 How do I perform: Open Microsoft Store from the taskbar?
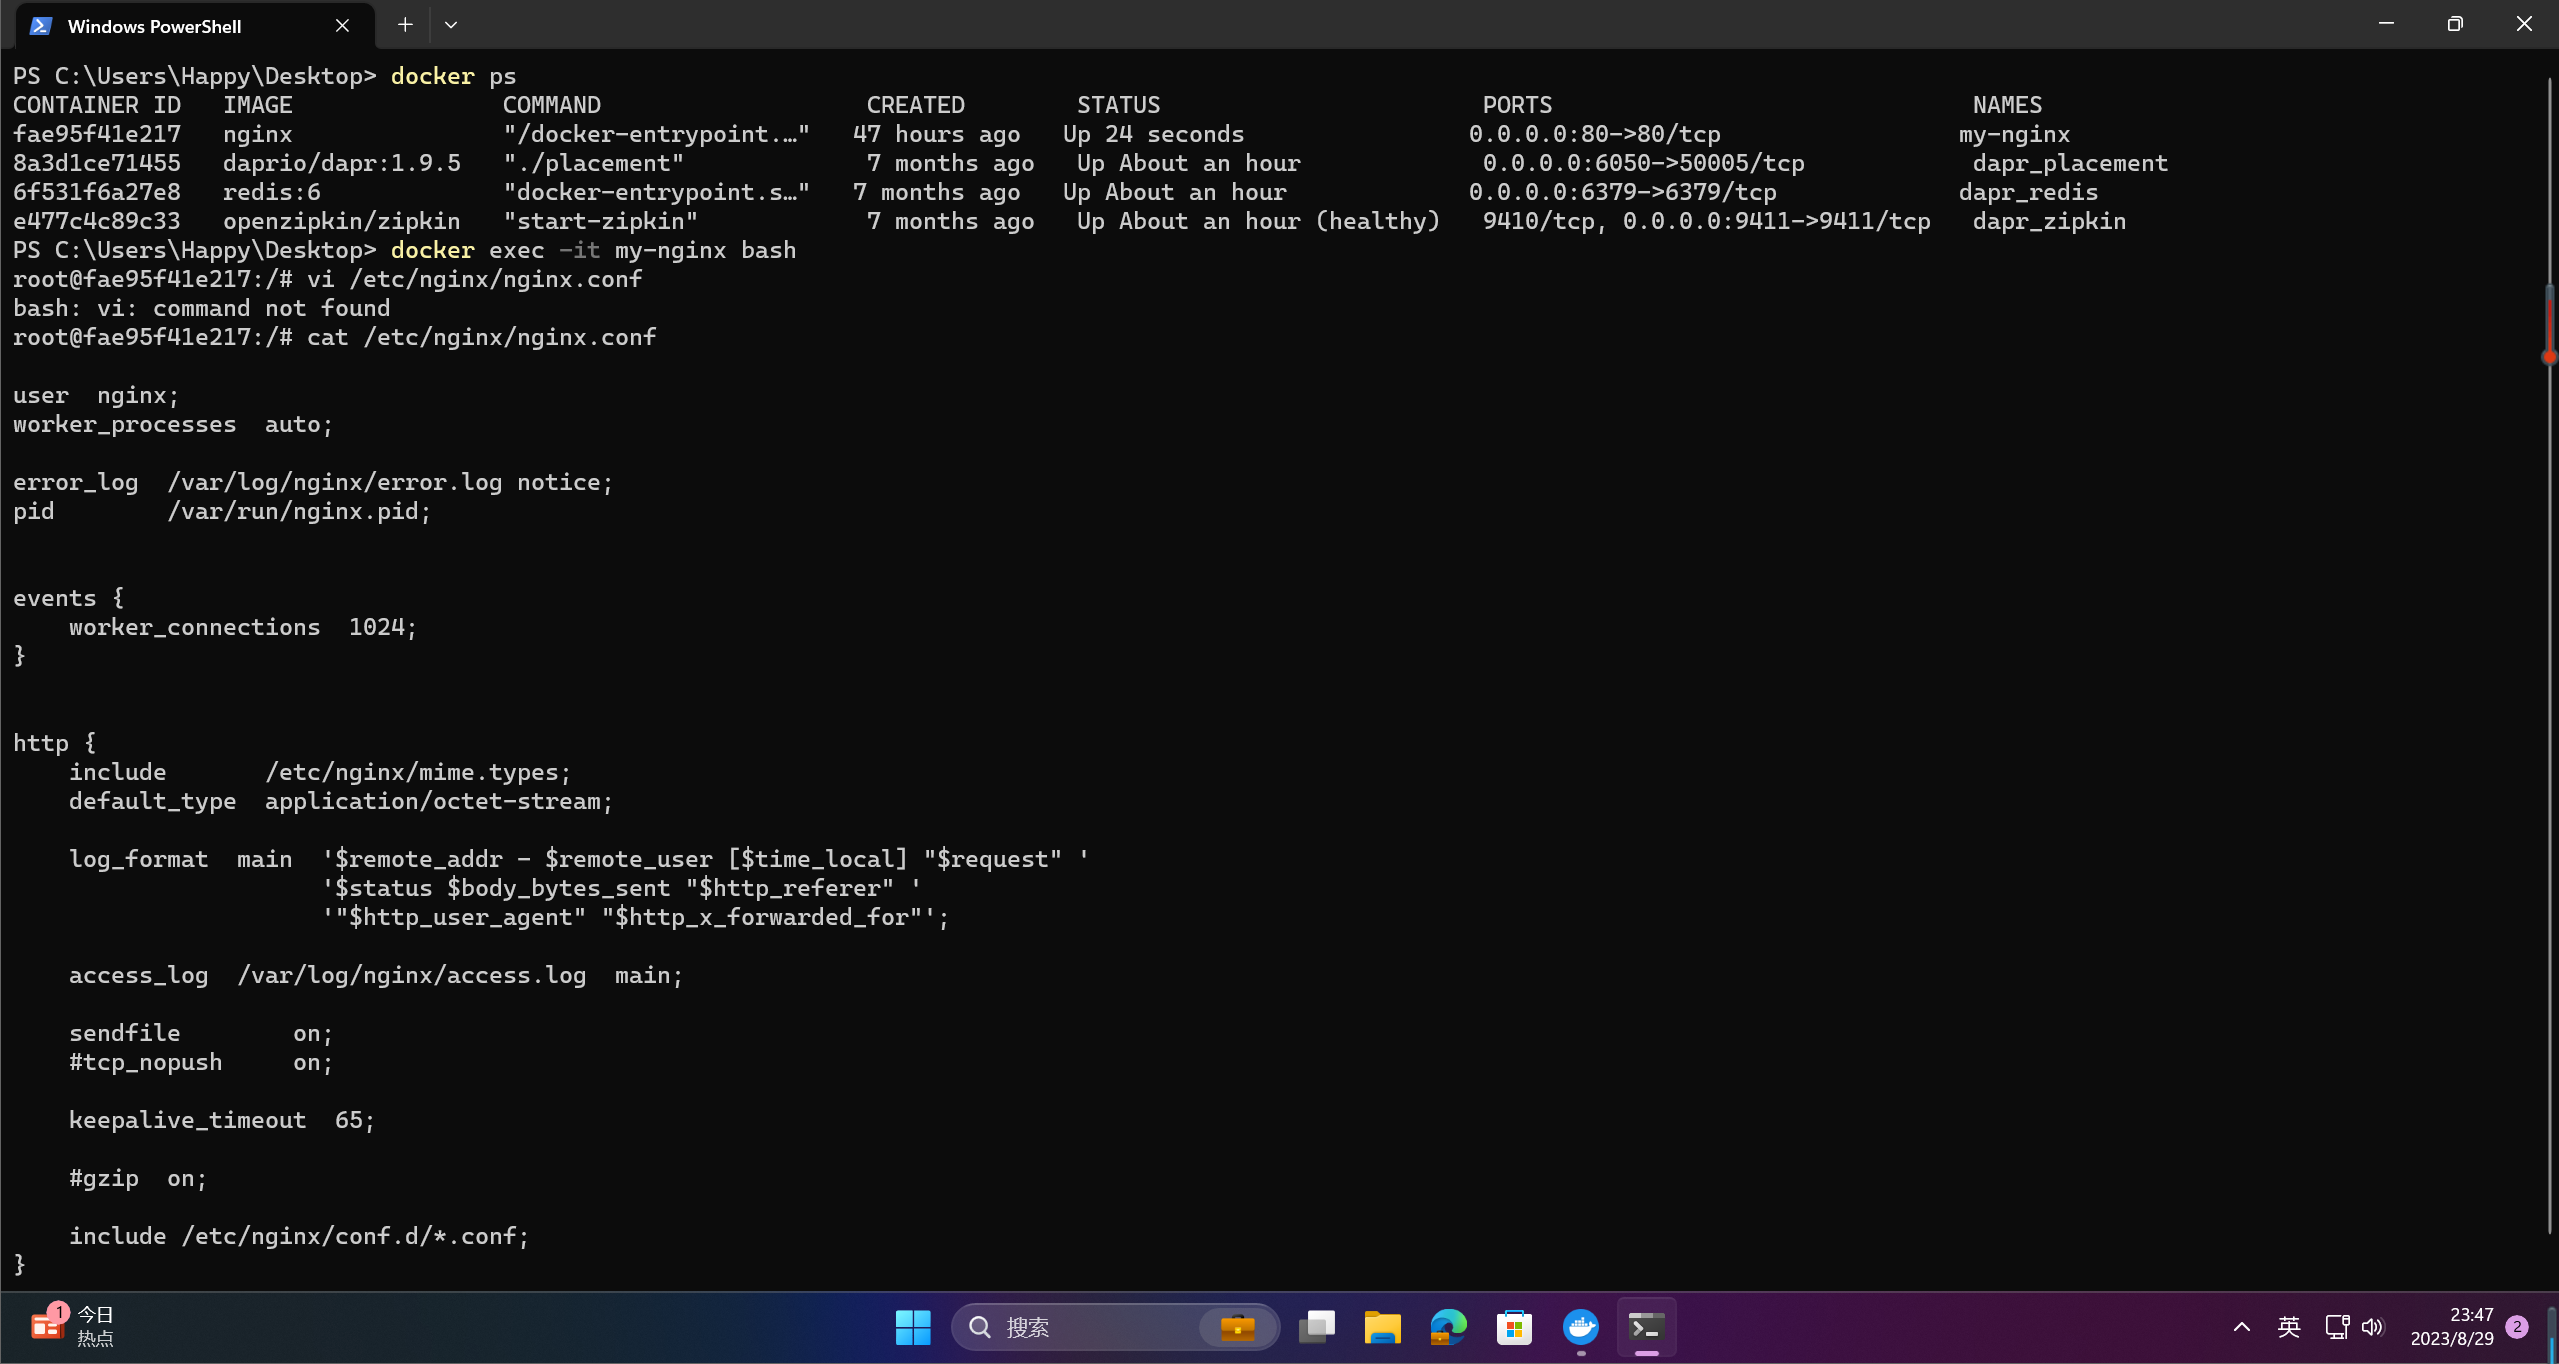[x=1514, y=1327]
